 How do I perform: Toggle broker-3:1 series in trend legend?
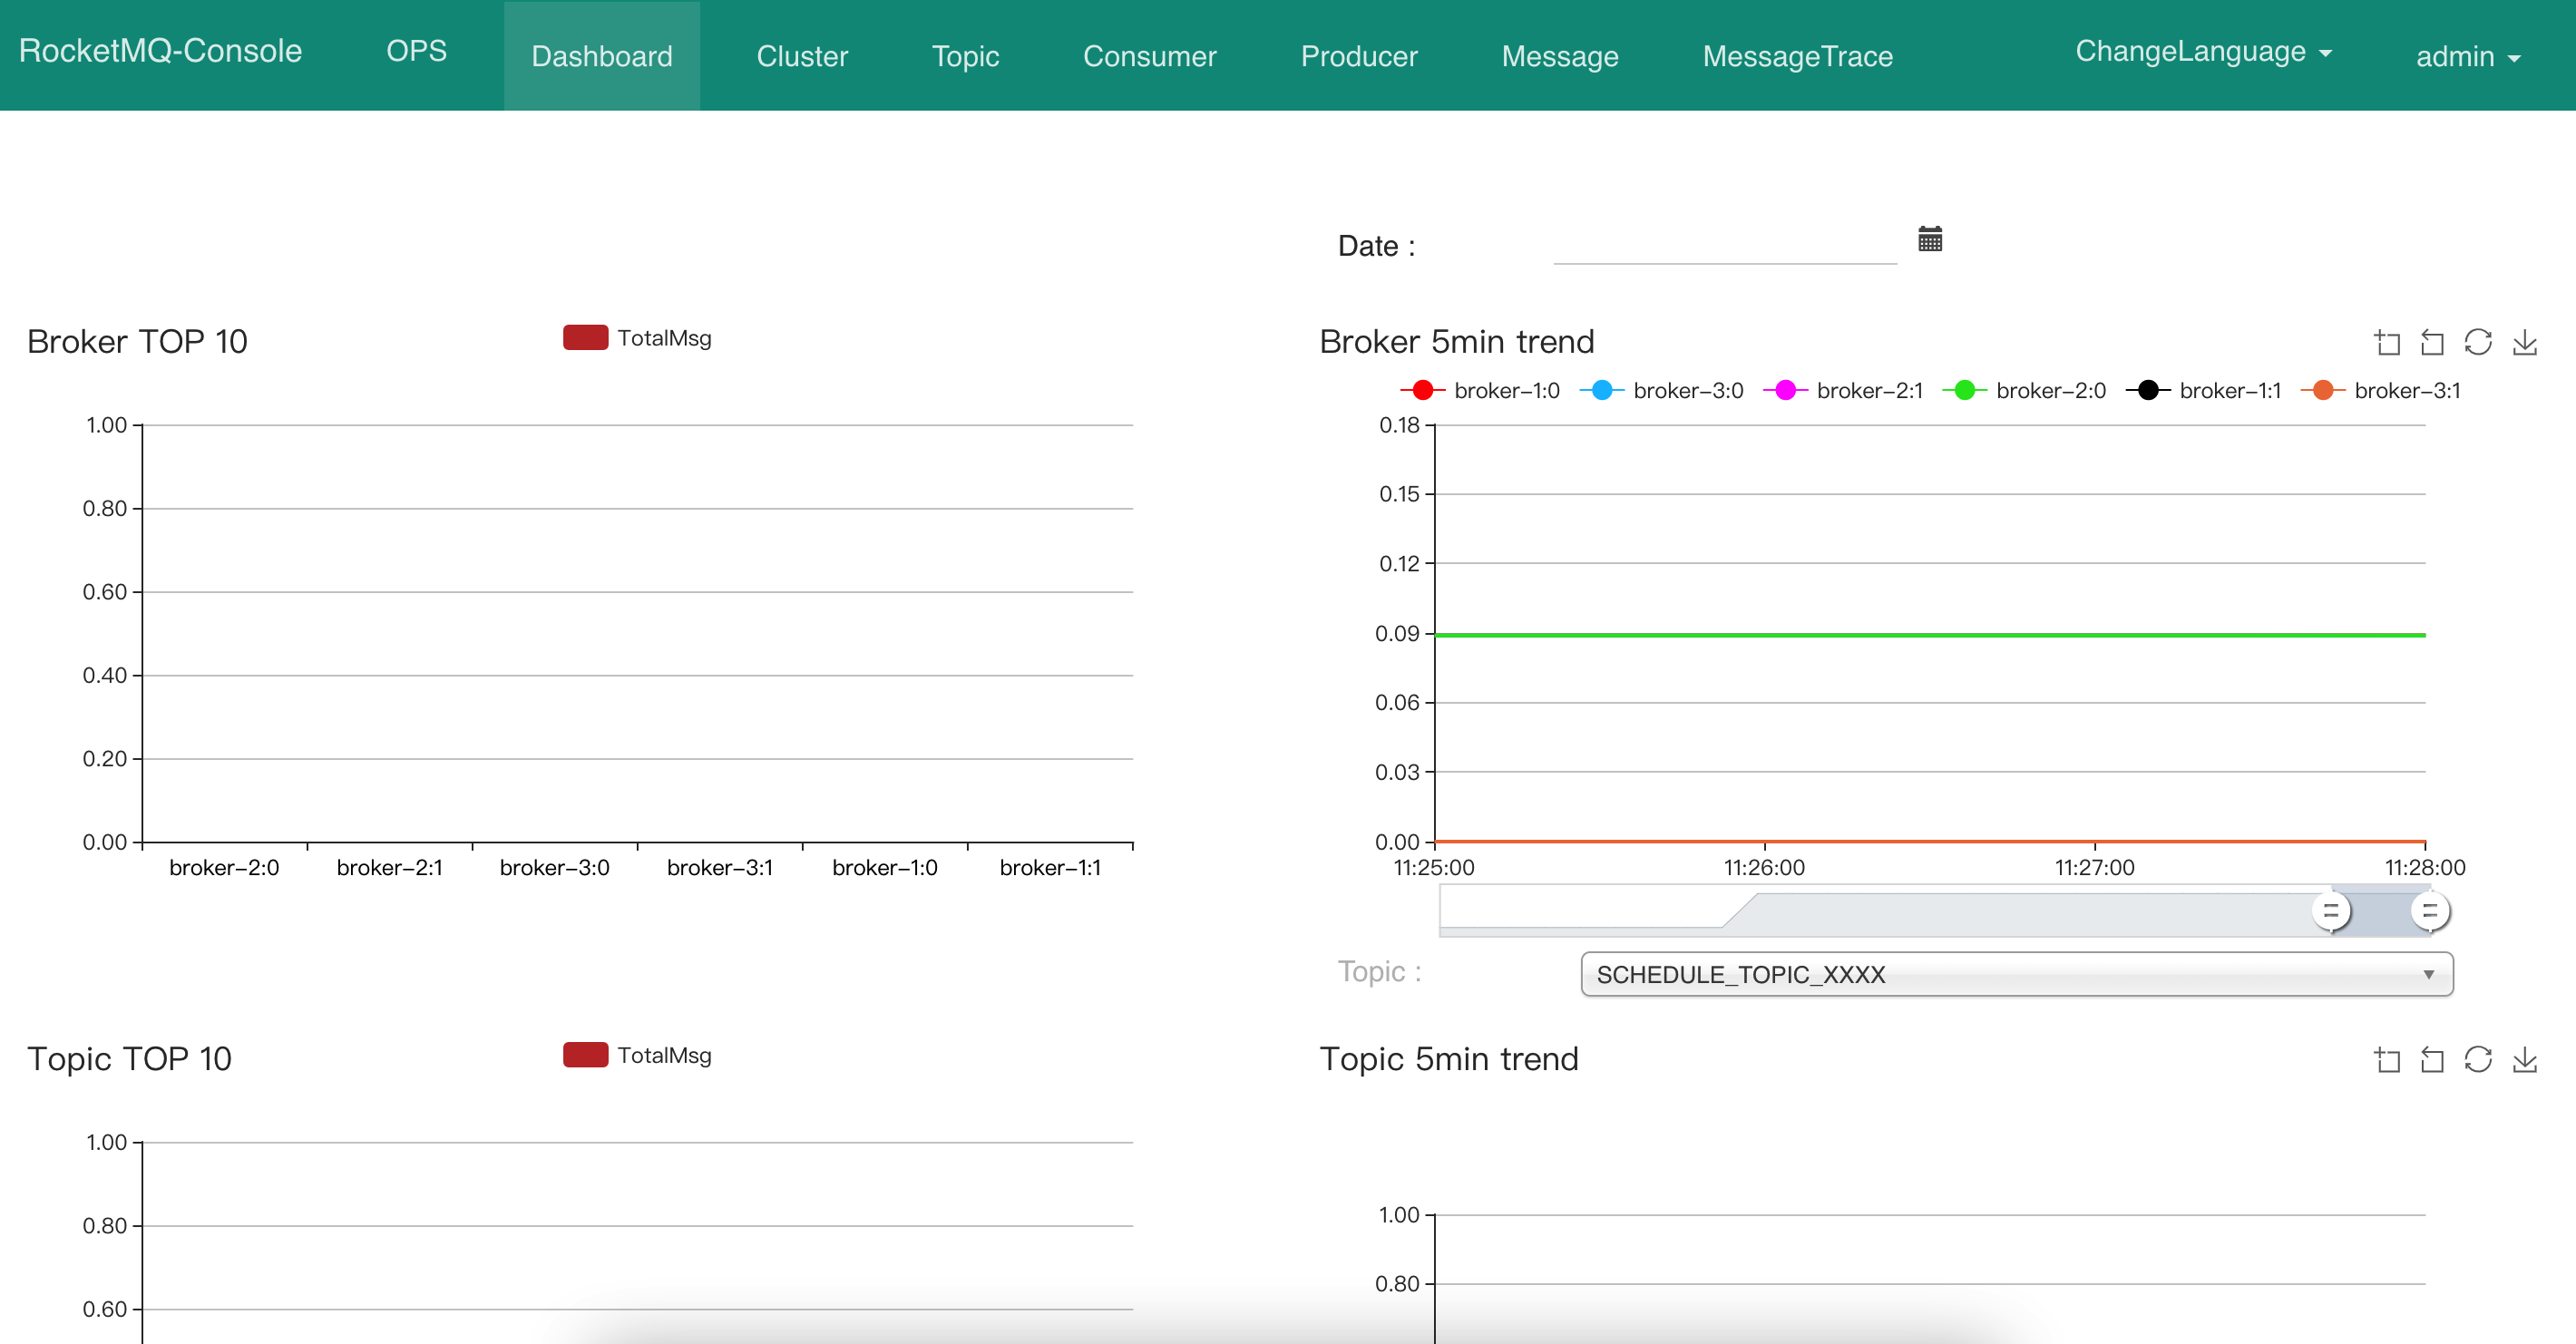click(2381, 390)
